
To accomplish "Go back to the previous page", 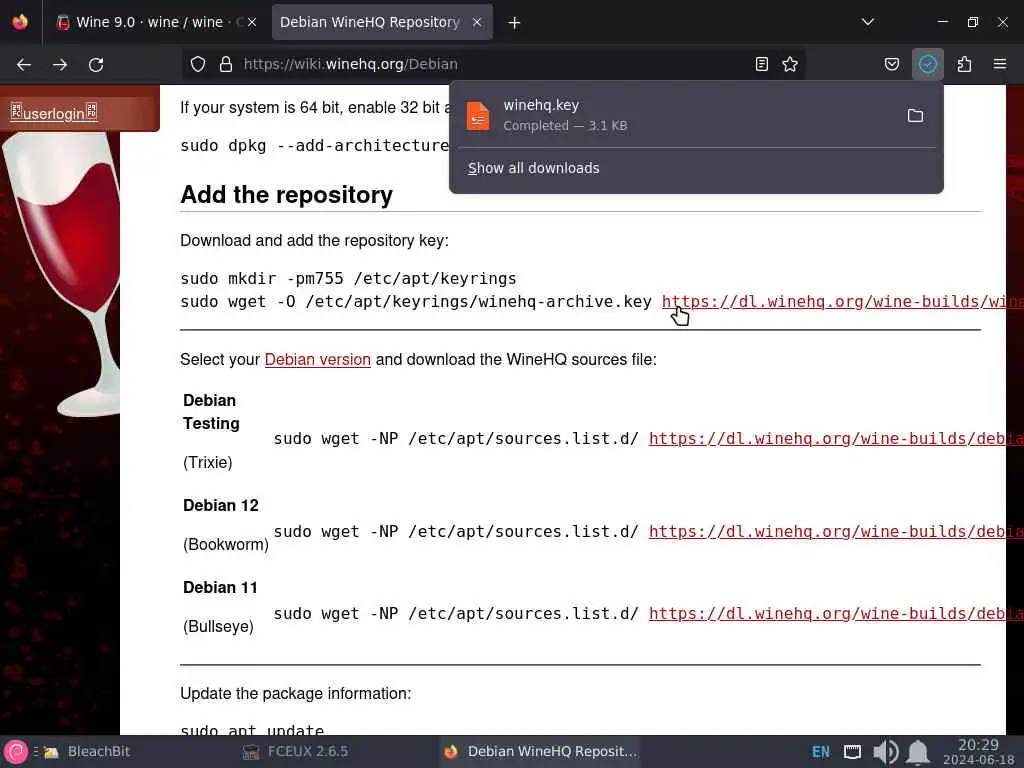I will 24,64.
